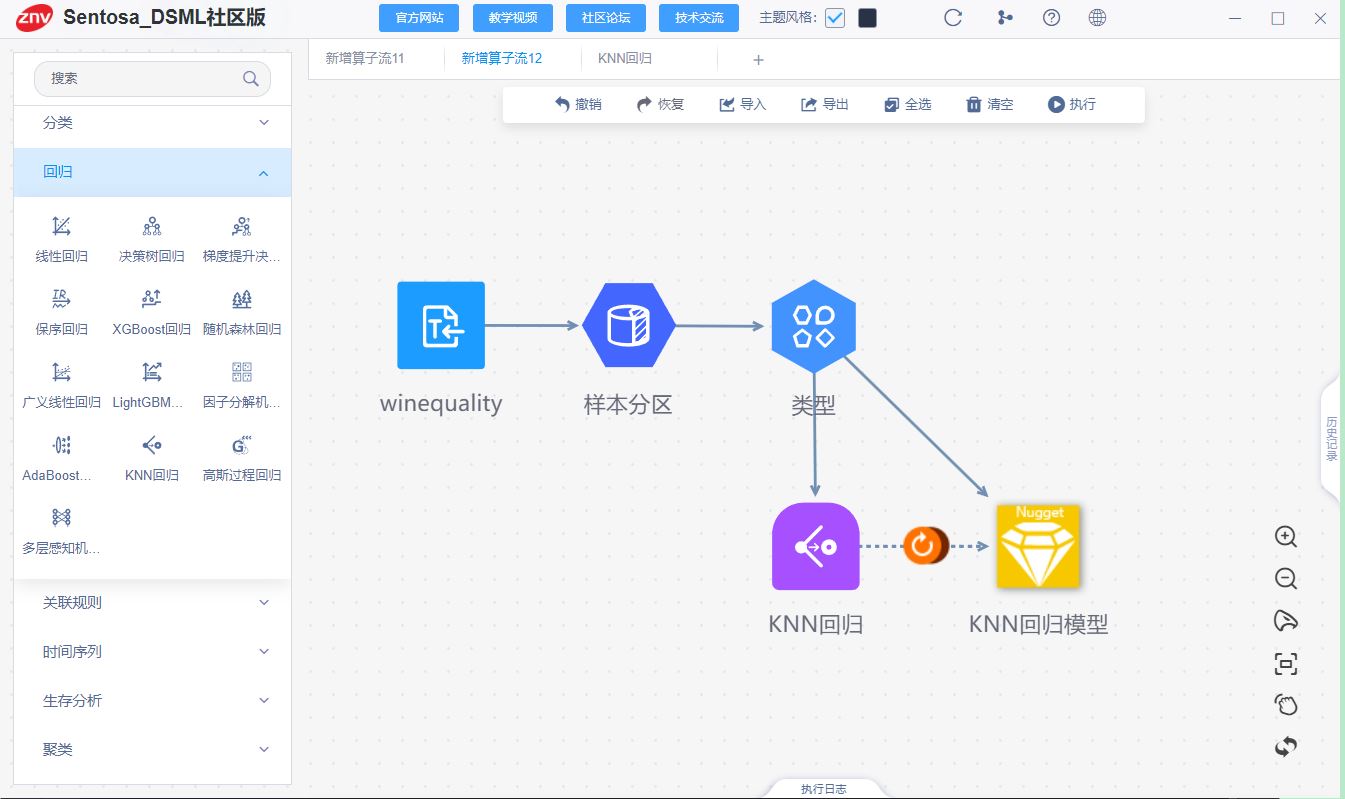The width and height of the screenshot is (1345, 799).
Task: Open the help question mark icon
Action: point(1051,18)
